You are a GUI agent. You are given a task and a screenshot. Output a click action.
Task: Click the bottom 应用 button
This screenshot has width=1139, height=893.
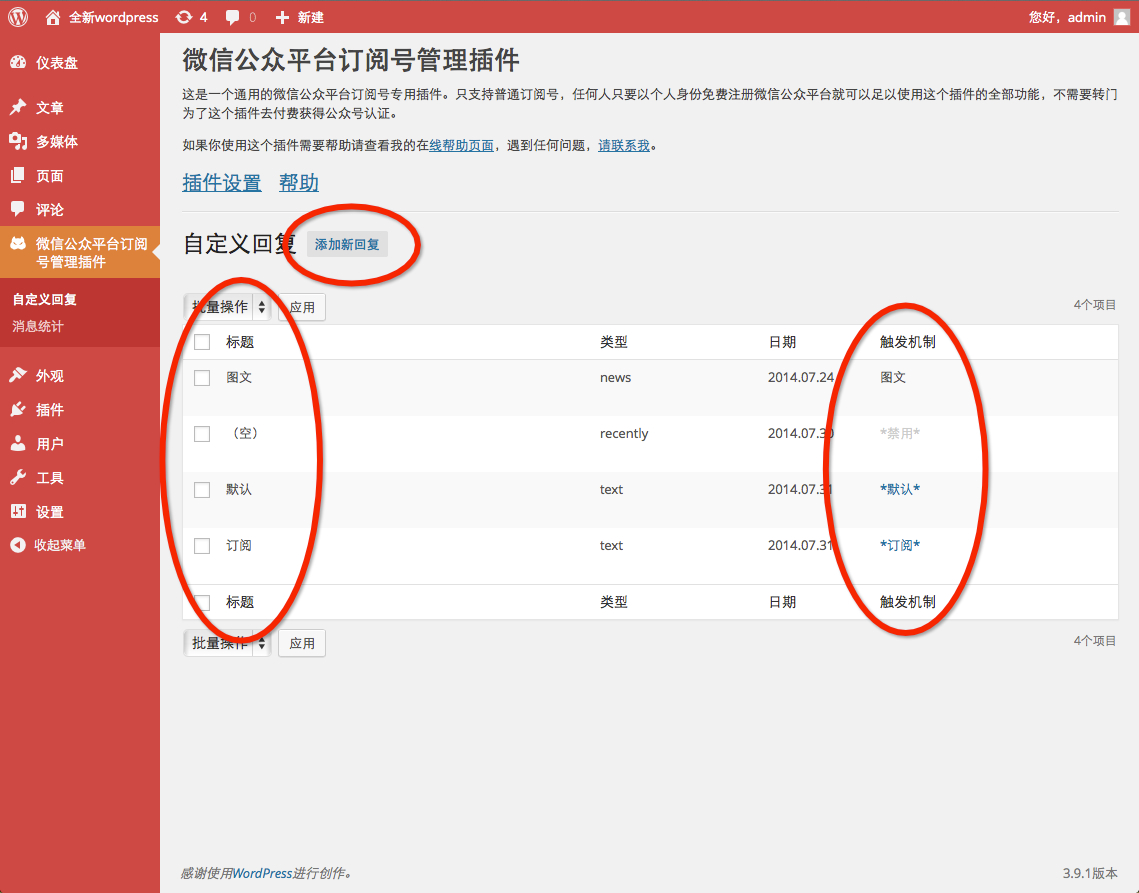pos(302,643)
